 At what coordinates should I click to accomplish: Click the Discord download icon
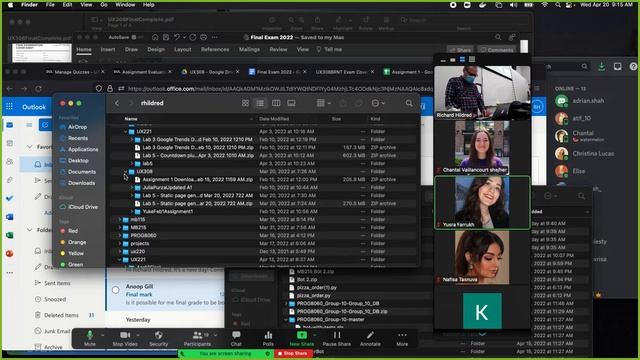point(601,67)
